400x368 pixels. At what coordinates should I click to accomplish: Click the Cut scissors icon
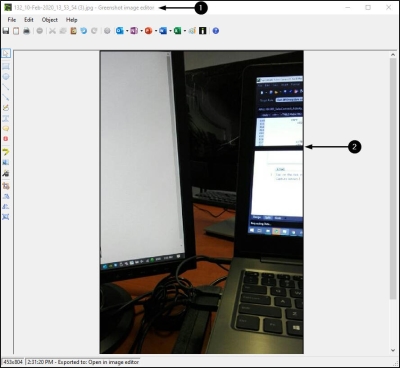point(52,31)
